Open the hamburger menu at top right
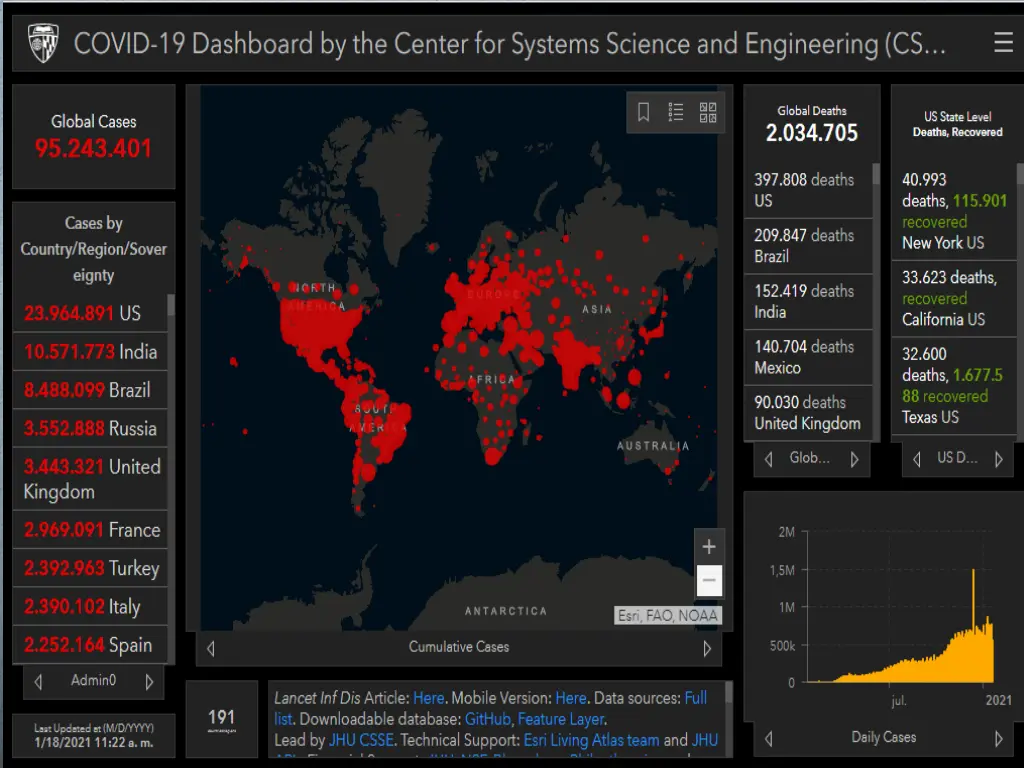 [1003, 42]
